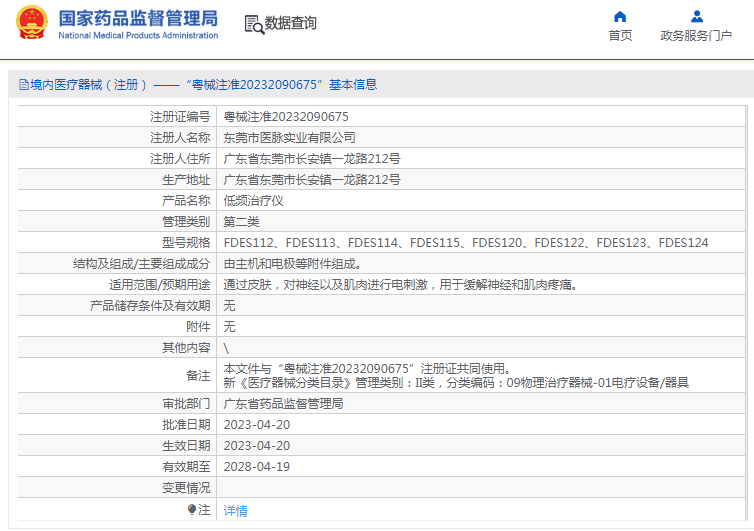Click the 产品储存条件及有效期 label
The image size is (754, 531).
tap(151, 306)
